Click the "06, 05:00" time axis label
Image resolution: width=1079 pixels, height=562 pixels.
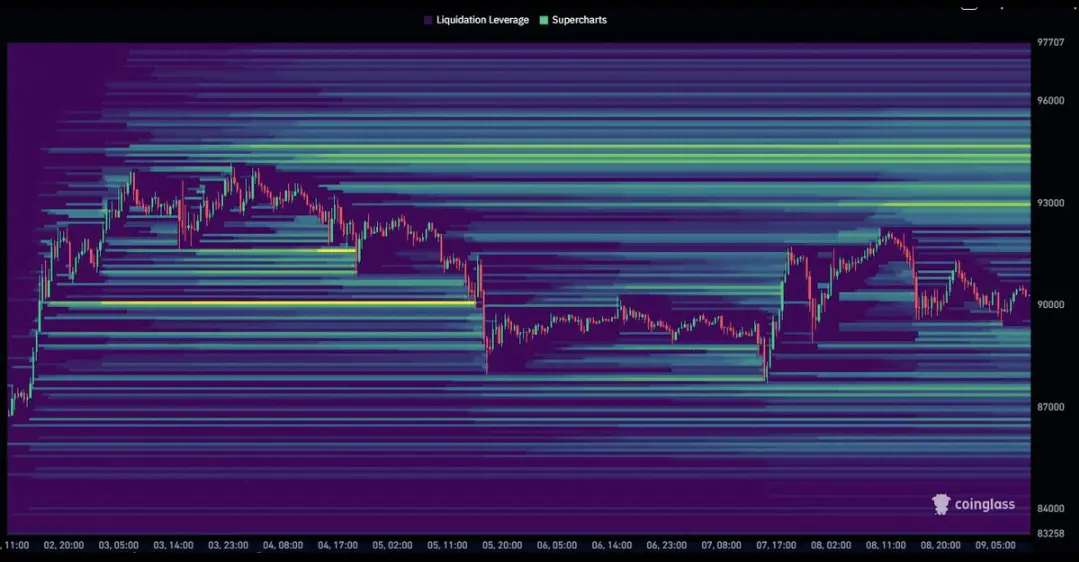(x=557, y=545)
